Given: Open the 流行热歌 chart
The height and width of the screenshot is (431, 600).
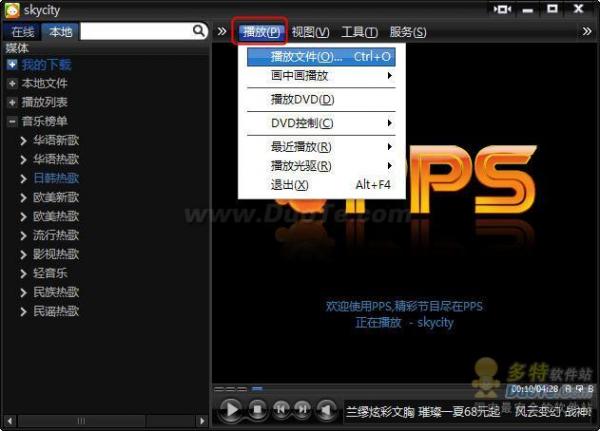Looking at the screenshot, I should coord(56,235).
